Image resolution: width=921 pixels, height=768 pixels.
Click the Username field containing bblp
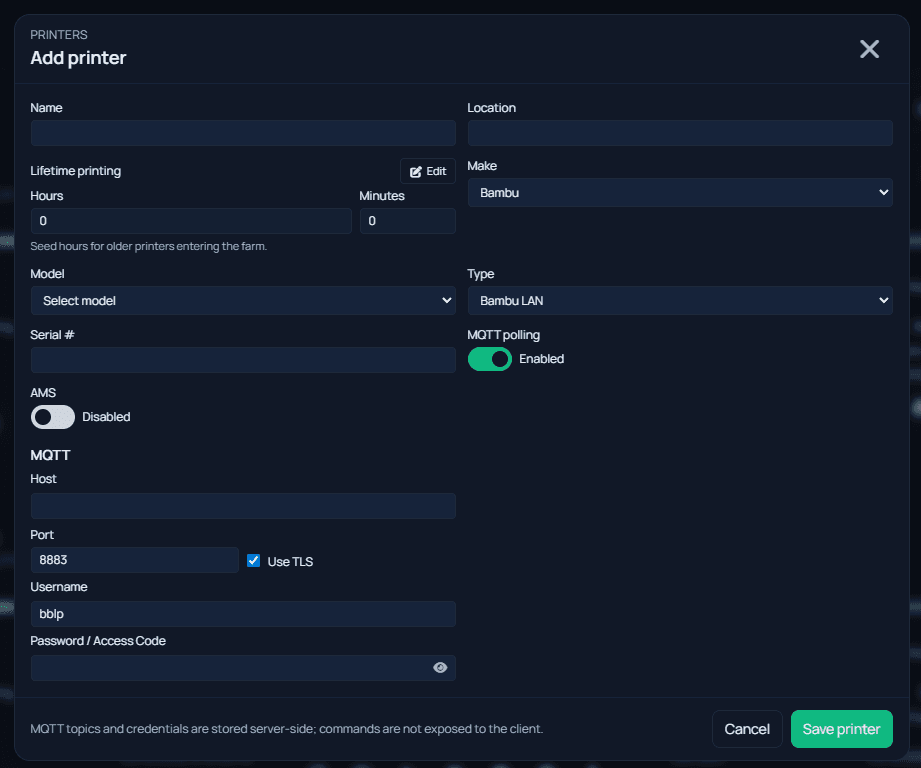(242, 613)
